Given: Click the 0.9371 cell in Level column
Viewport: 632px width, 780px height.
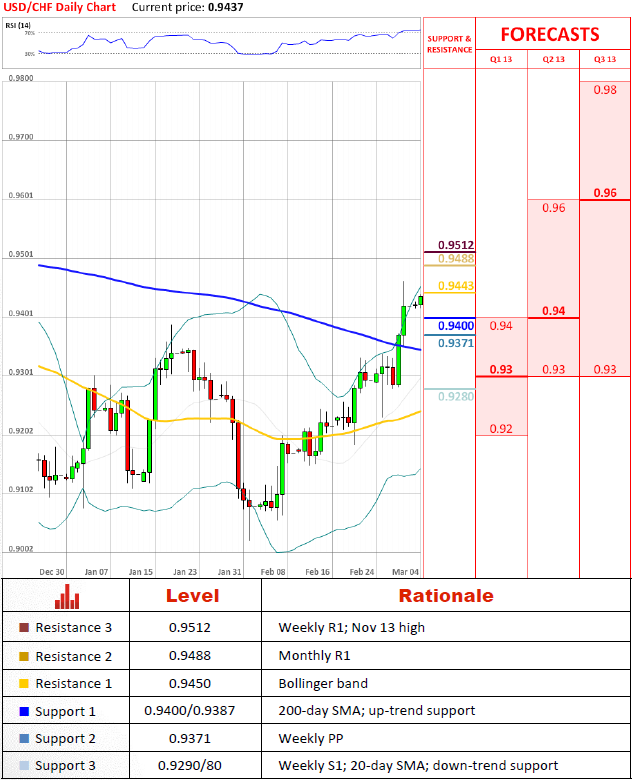Looking at the screenshot, I should point(190,739).
